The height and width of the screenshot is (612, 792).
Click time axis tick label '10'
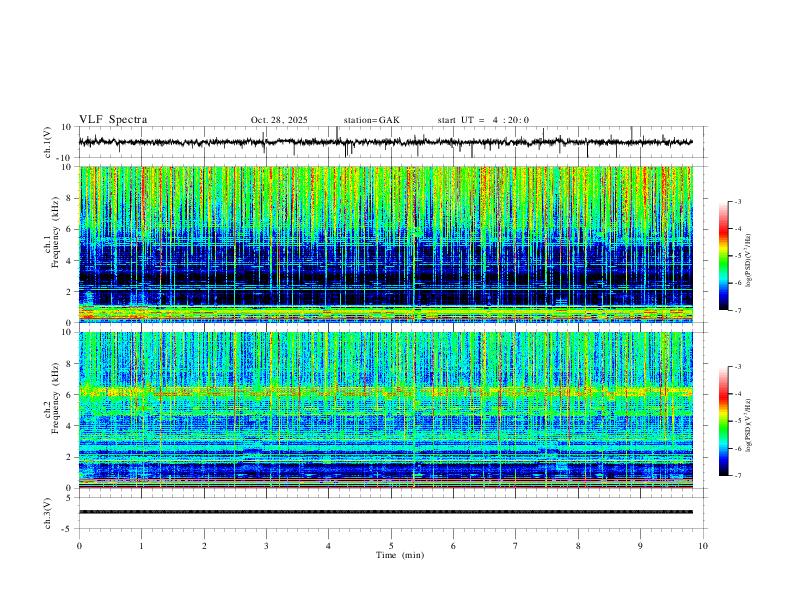click(703, 546)
